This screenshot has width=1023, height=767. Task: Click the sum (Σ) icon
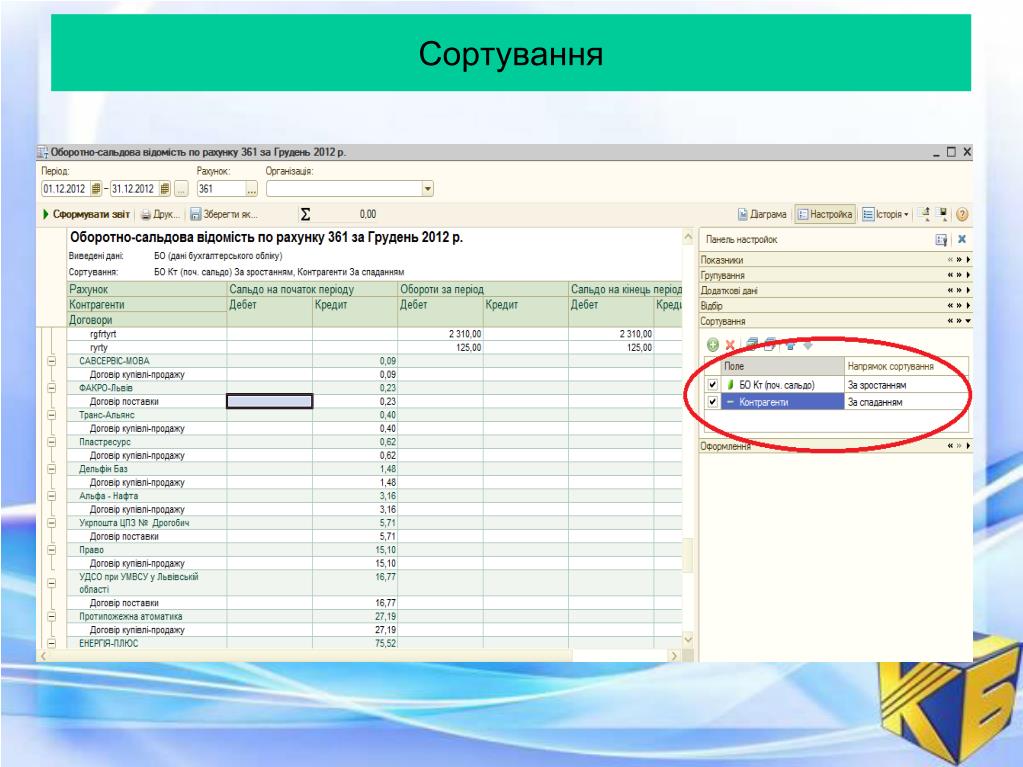305,214
